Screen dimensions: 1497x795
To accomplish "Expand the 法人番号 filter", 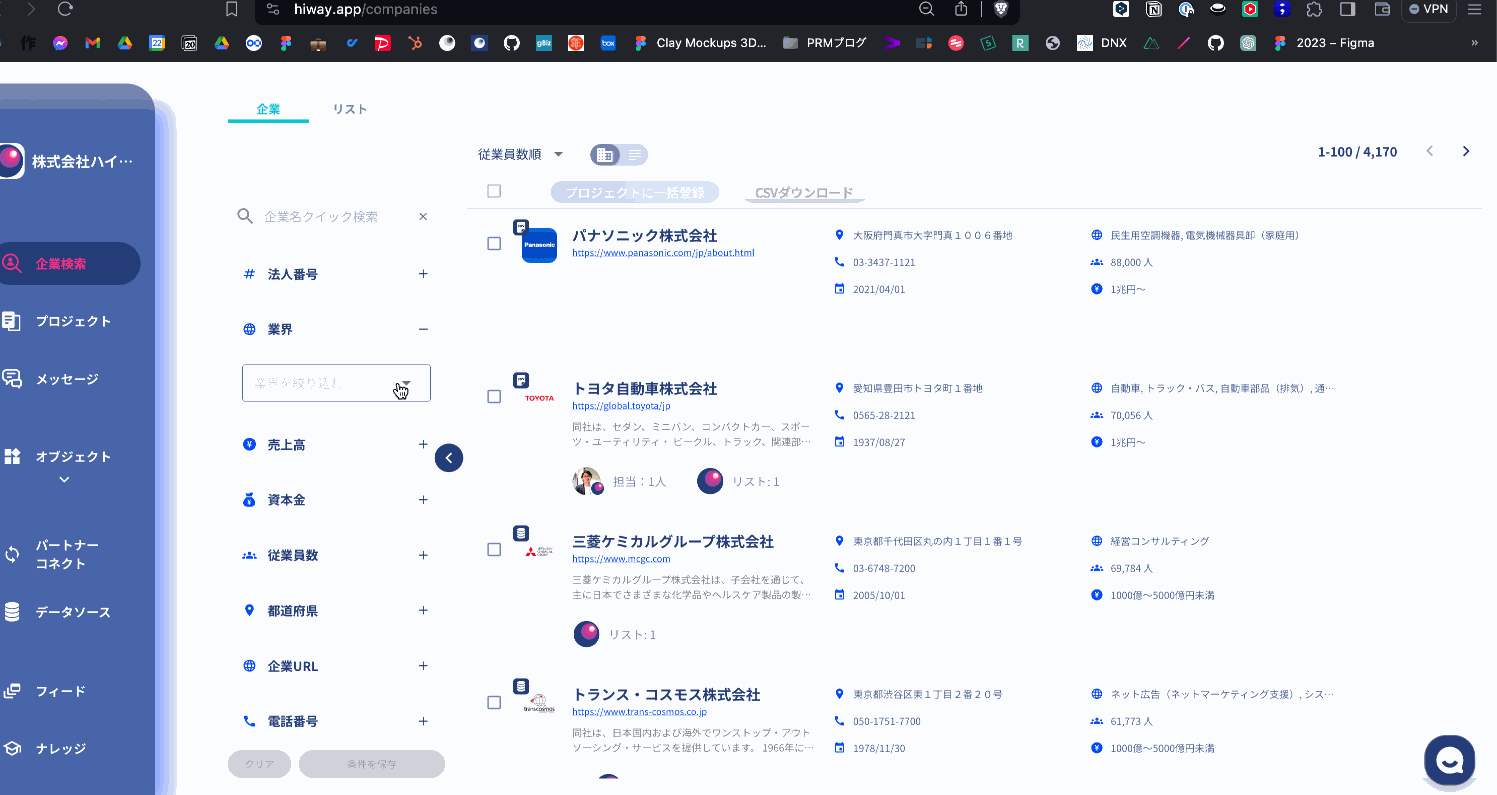I will (x=423, y=274).
